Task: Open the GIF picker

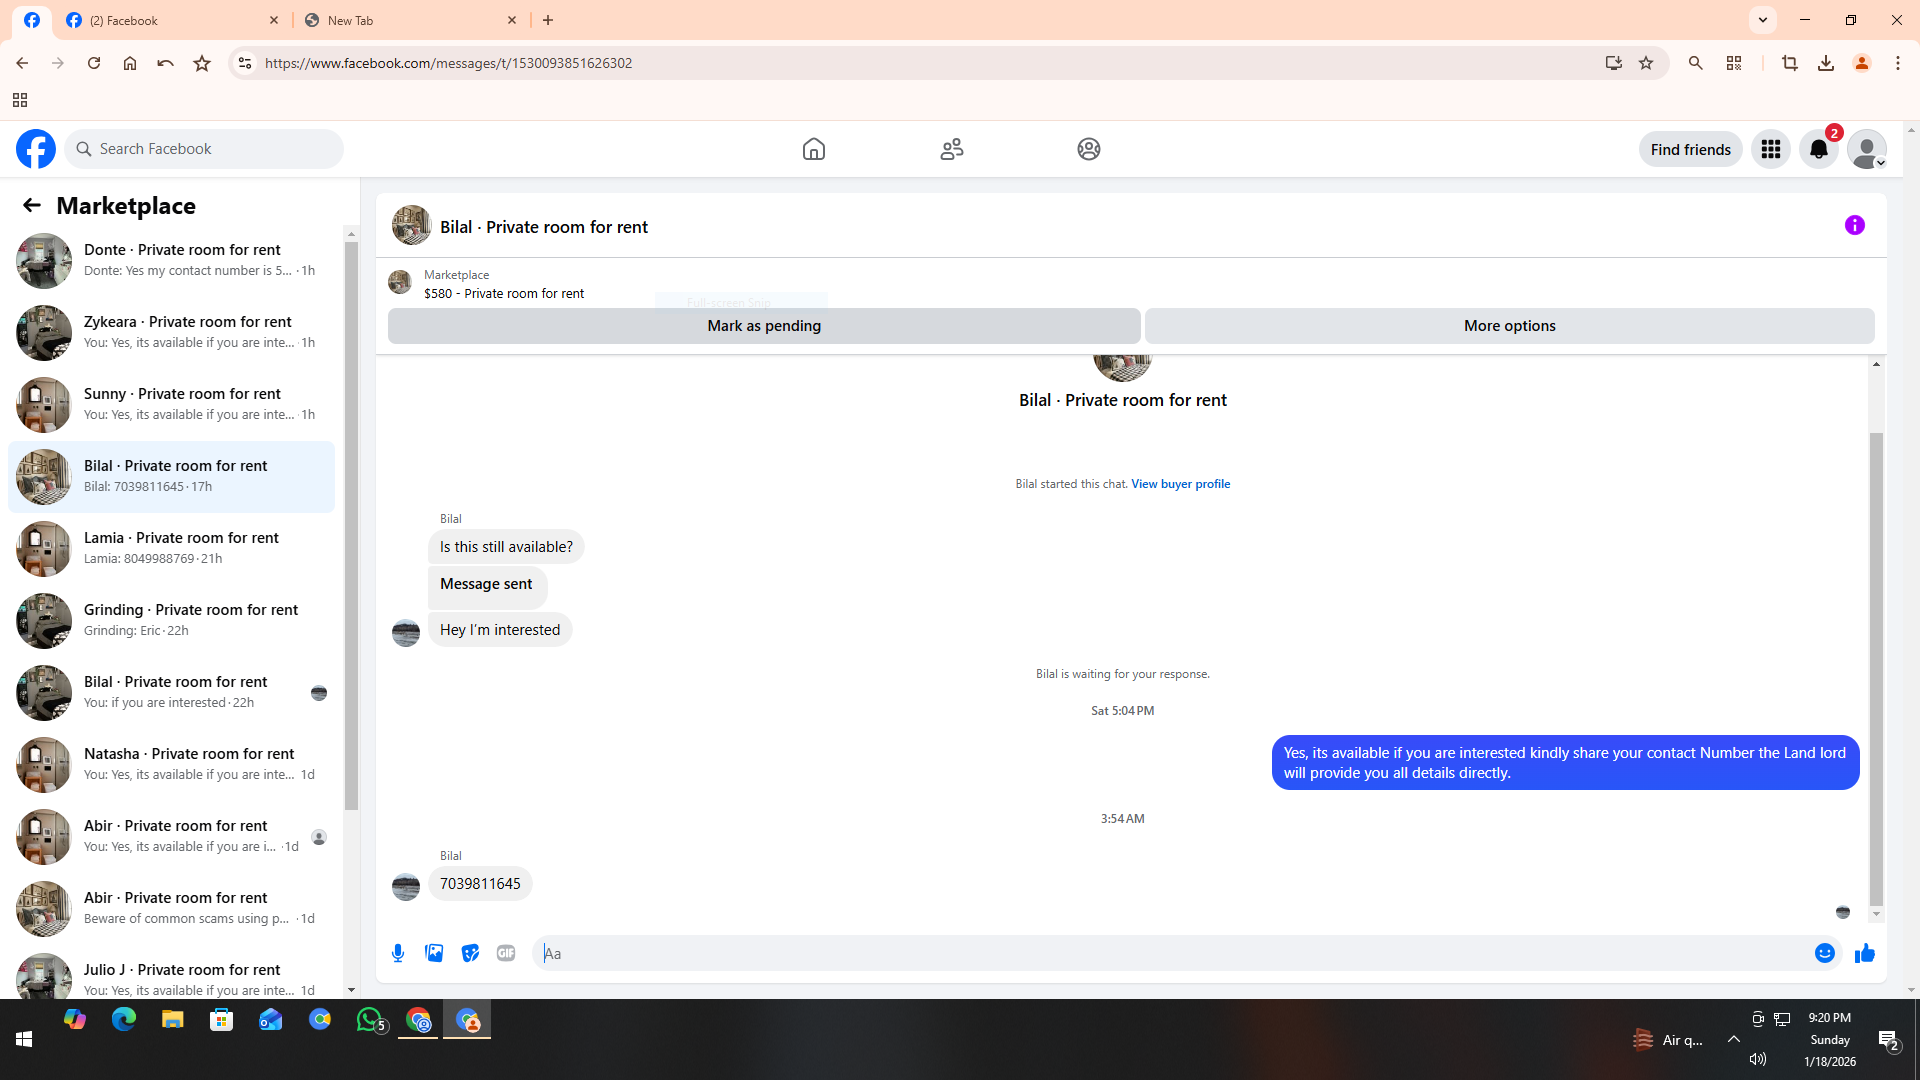Action: [x=506, y=953]
